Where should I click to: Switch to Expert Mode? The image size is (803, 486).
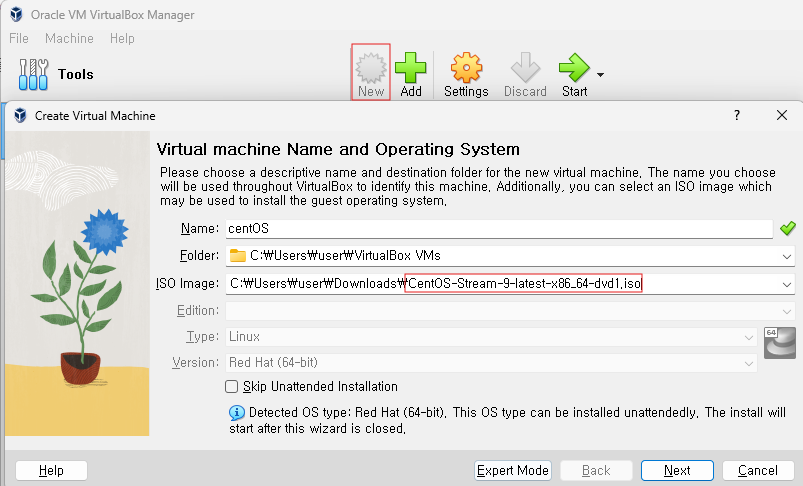513,470
